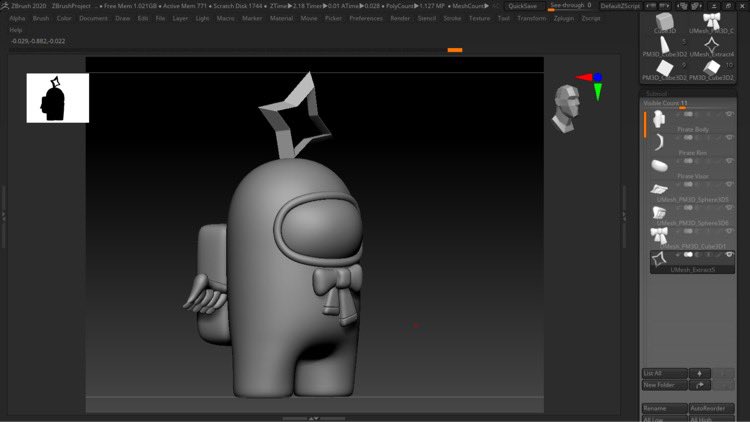Open the Document menu
Viewport: 750px width, 422px height.
93,18
